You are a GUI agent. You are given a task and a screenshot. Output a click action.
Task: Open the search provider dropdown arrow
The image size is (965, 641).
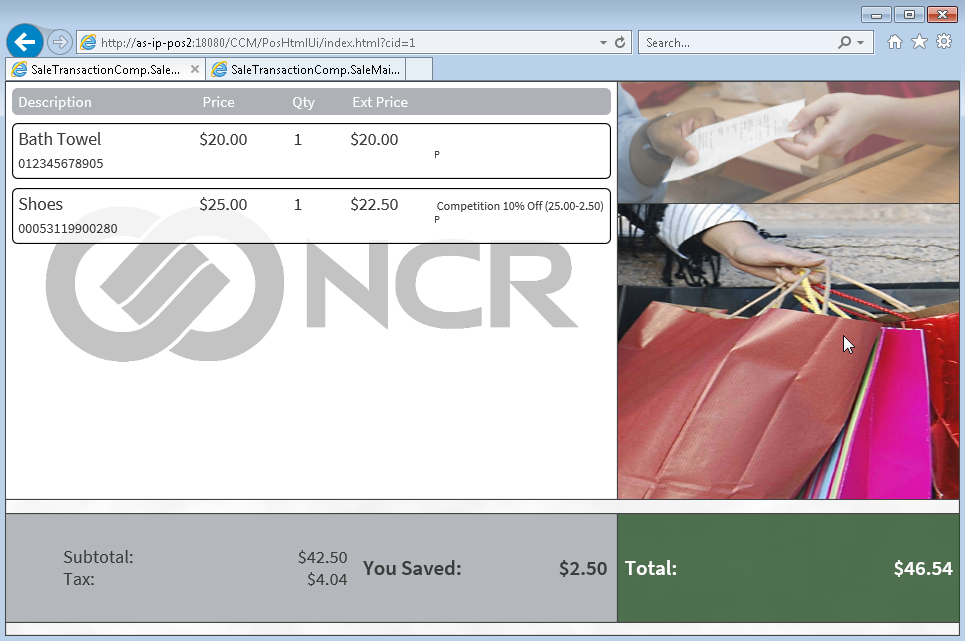click(860, 43)
